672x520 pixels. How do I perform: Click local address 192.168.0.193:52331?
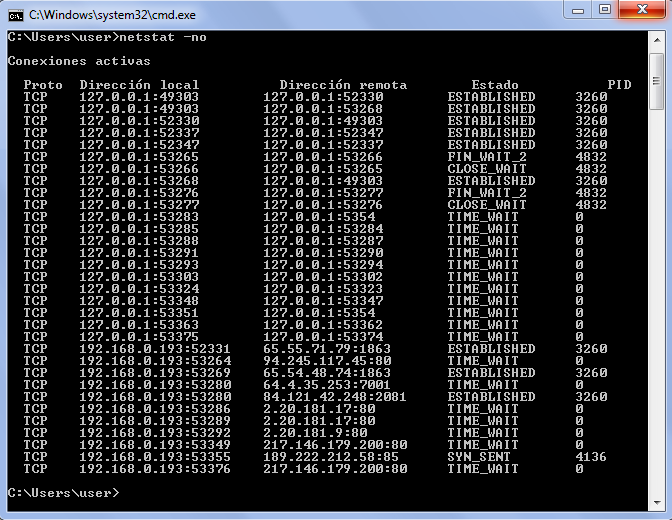click(x=155, y=349)
